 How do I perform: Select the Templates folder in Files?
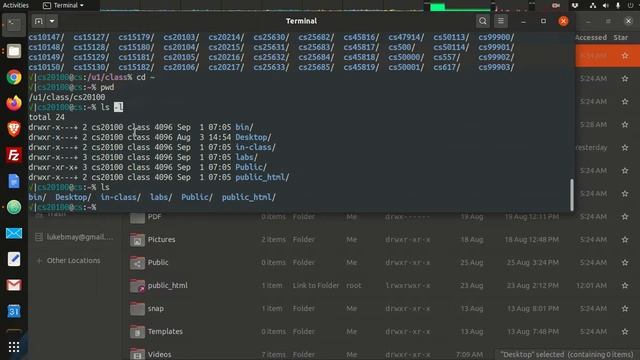[x=165, y=331]
